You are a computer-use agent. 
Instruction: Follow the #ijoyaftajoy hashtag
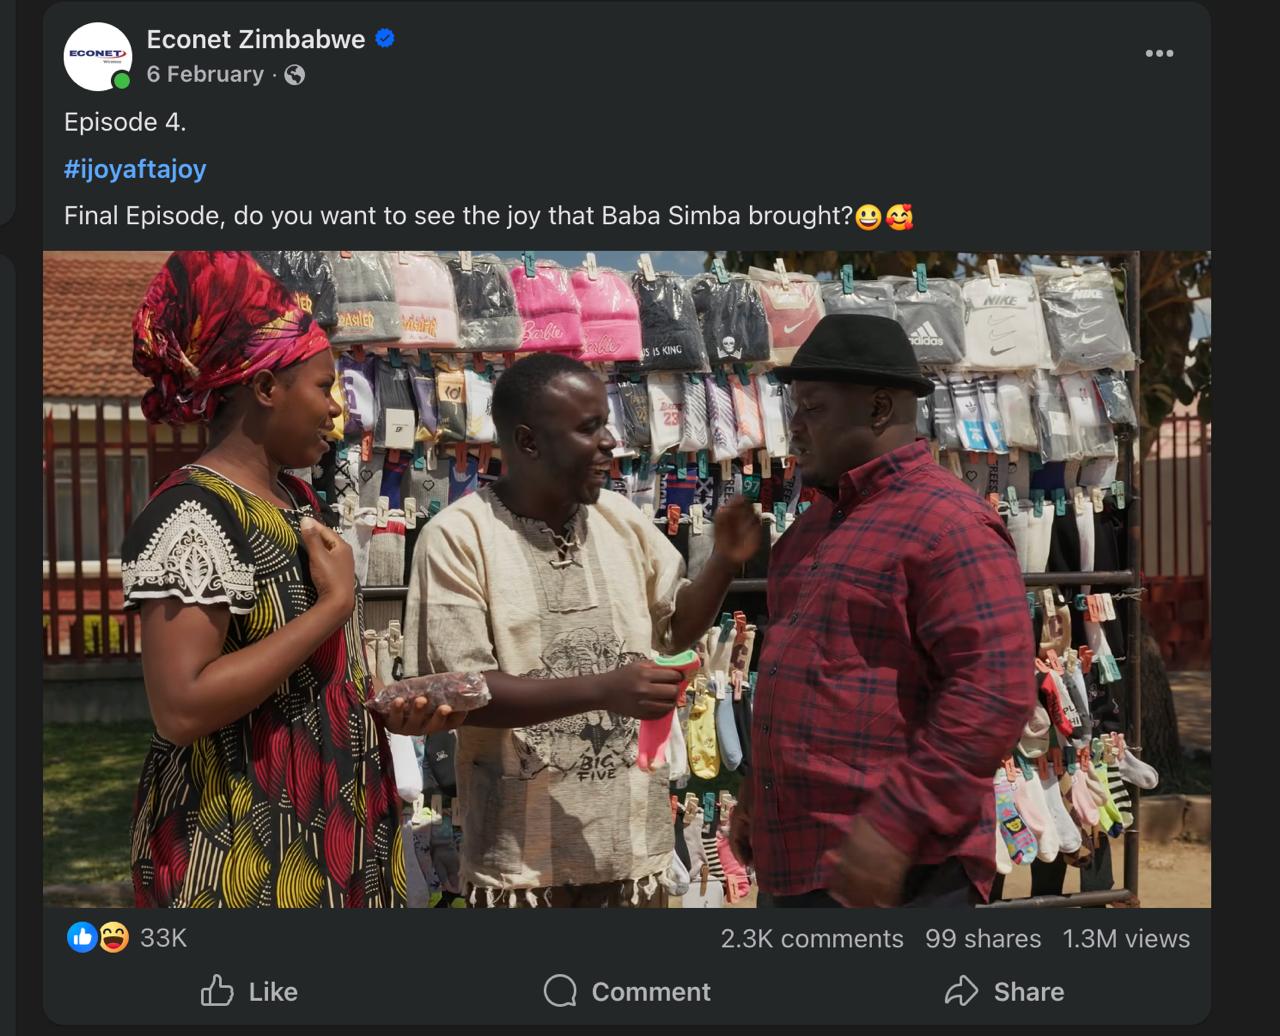click(x=135, y=169)
